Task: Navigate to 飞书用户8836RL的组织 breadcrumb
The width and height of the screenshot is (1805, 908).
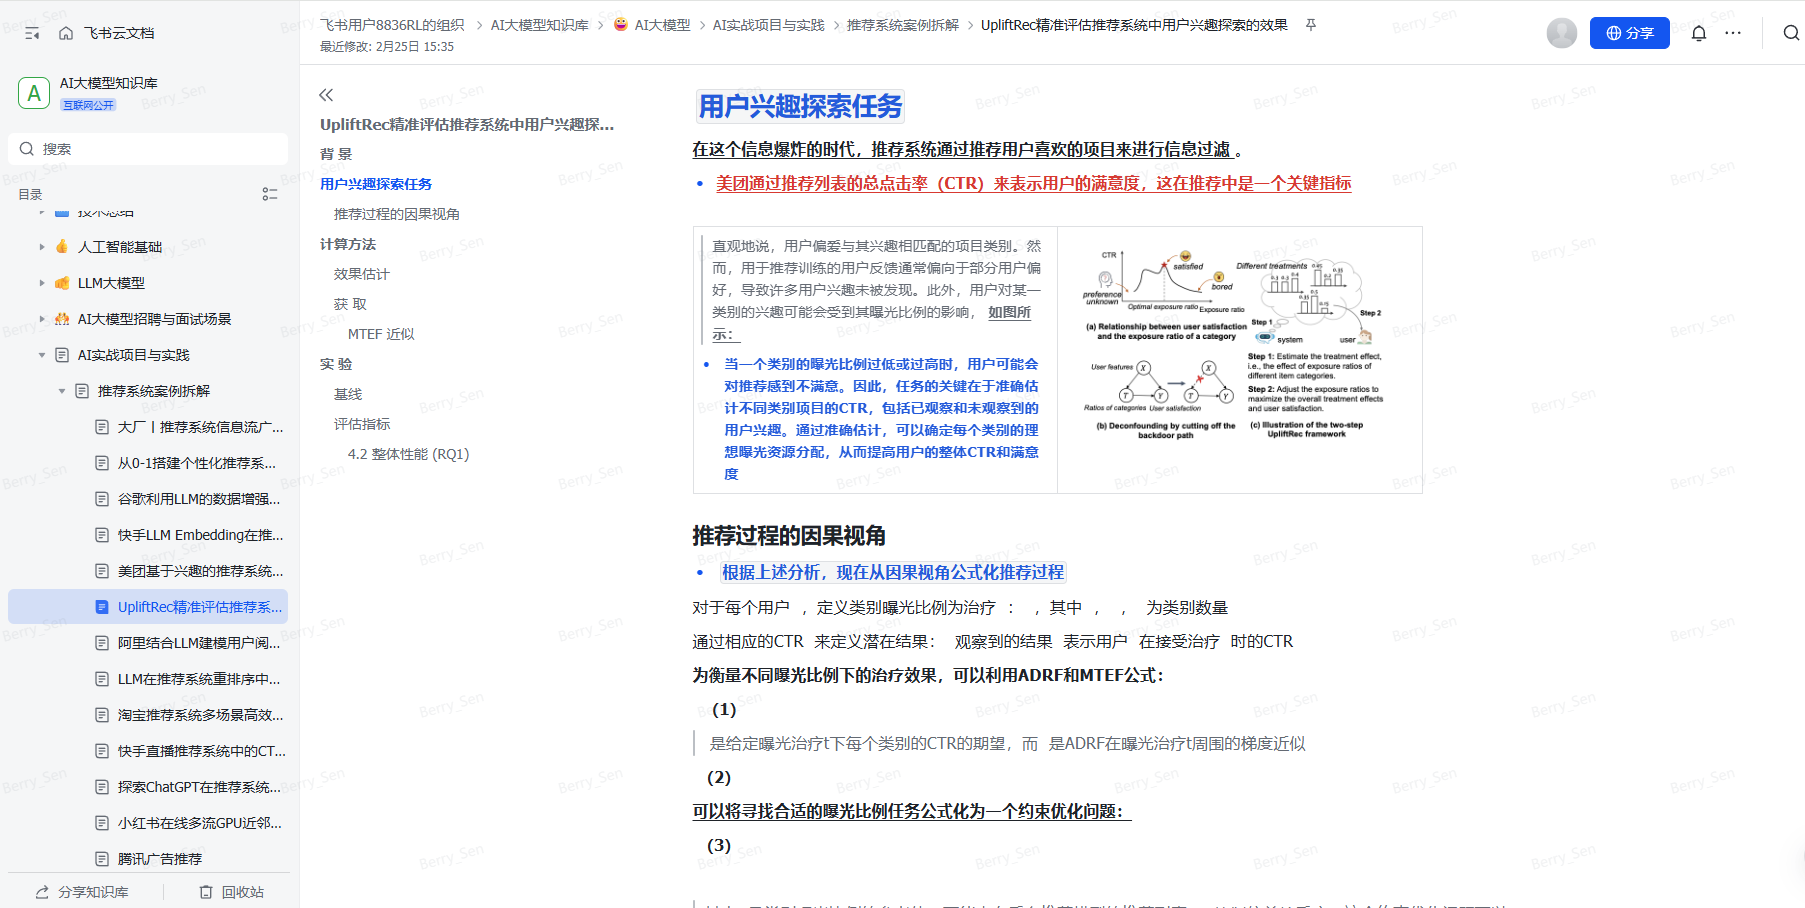Action: click(392, 25)
